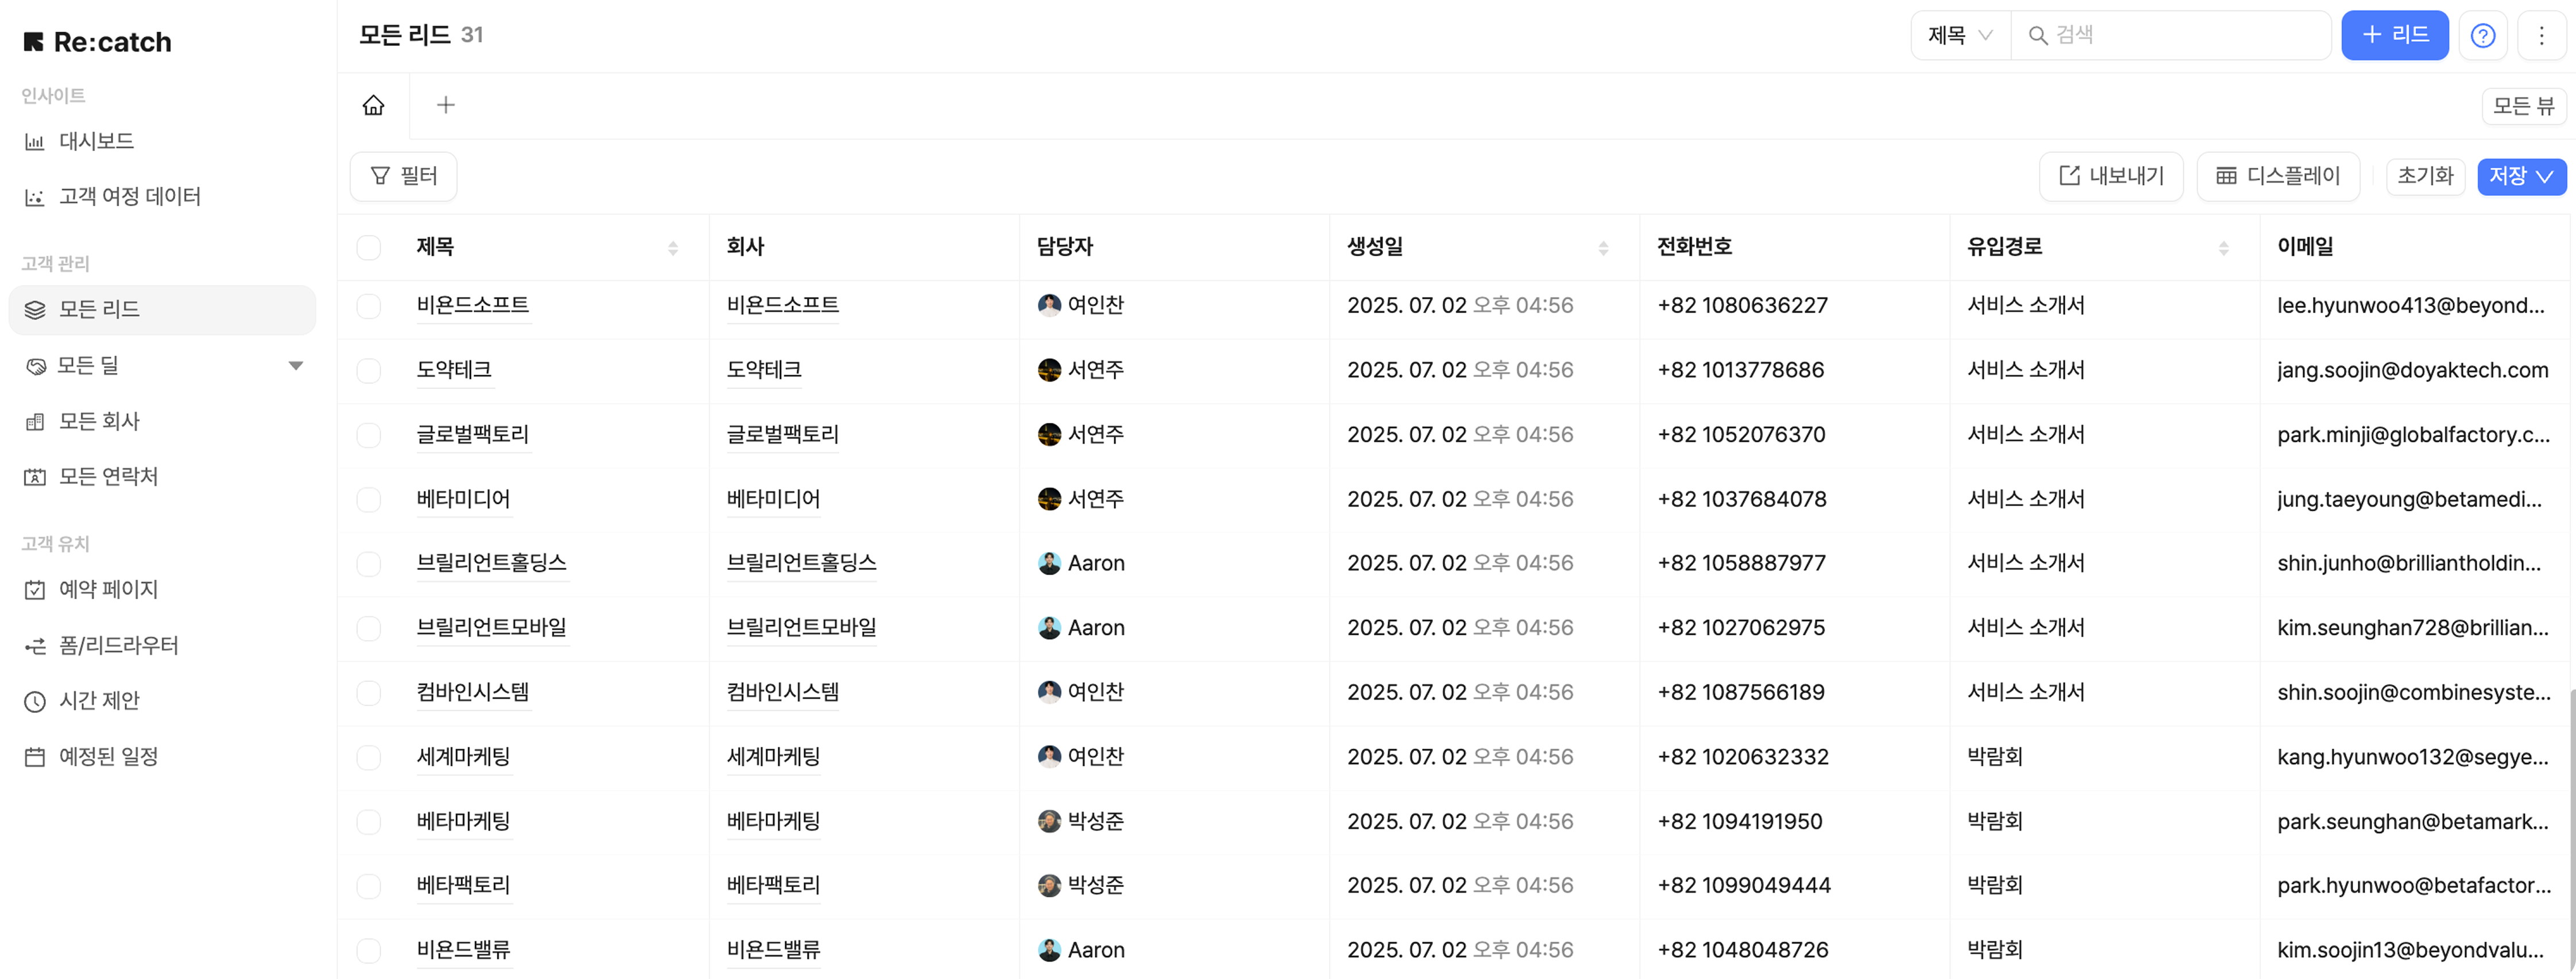Open the 브릴리언트홀딩스 lead title link
This screenshot has width=2576, height=979.
click(x=491, y=563)
